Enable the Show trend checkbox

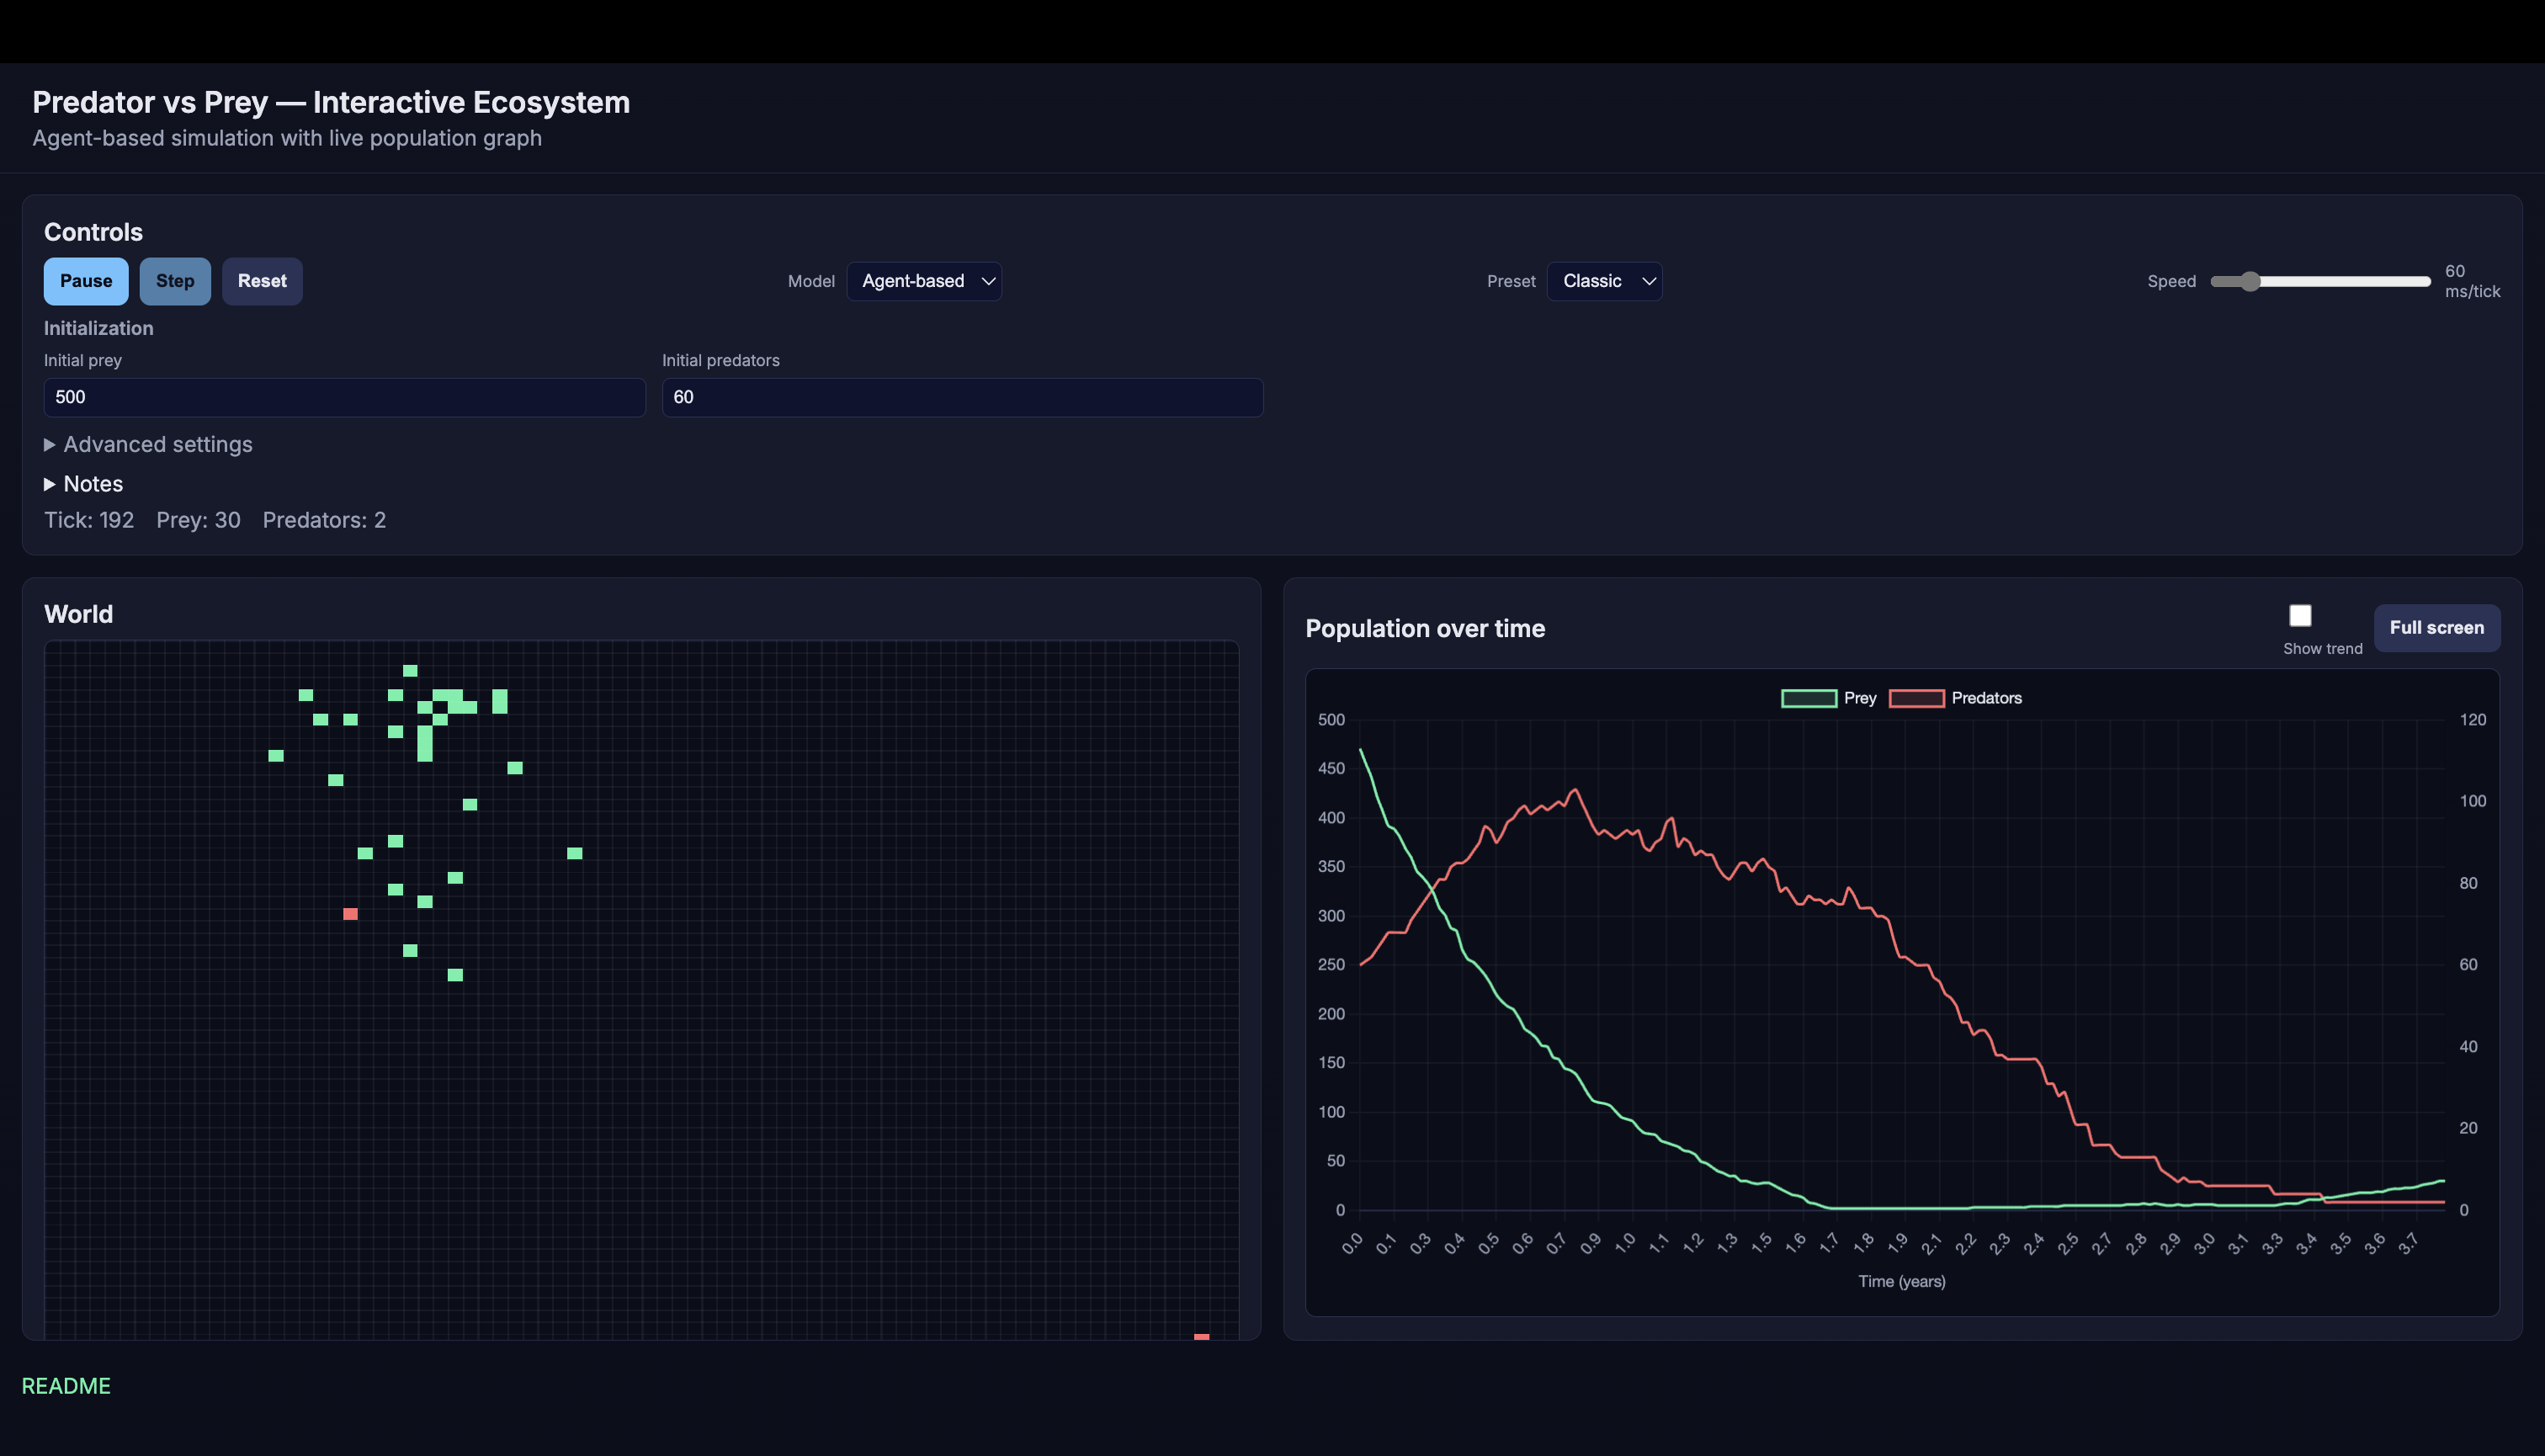(x=2300, y=615)
